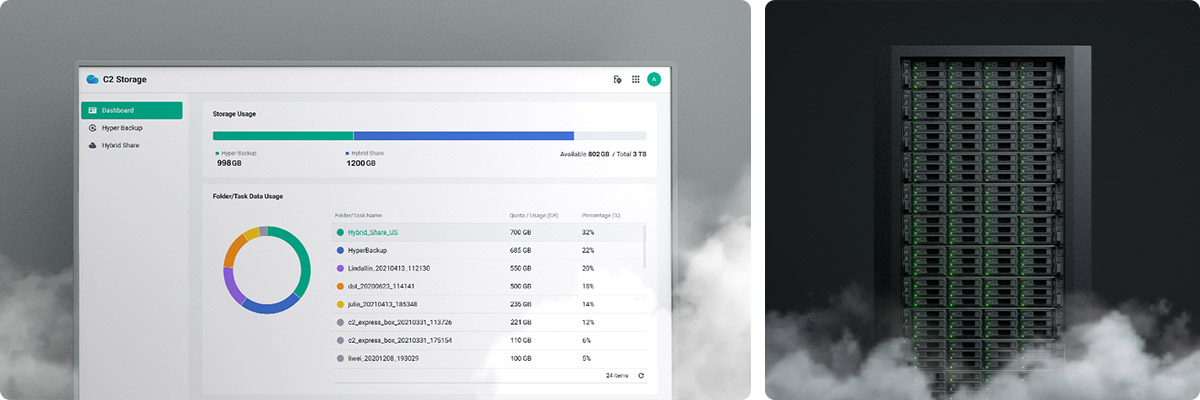The width and height of the screenshot is (1200, 400).
Task: Open the file location settings icon
Action: tap(617, 79)
